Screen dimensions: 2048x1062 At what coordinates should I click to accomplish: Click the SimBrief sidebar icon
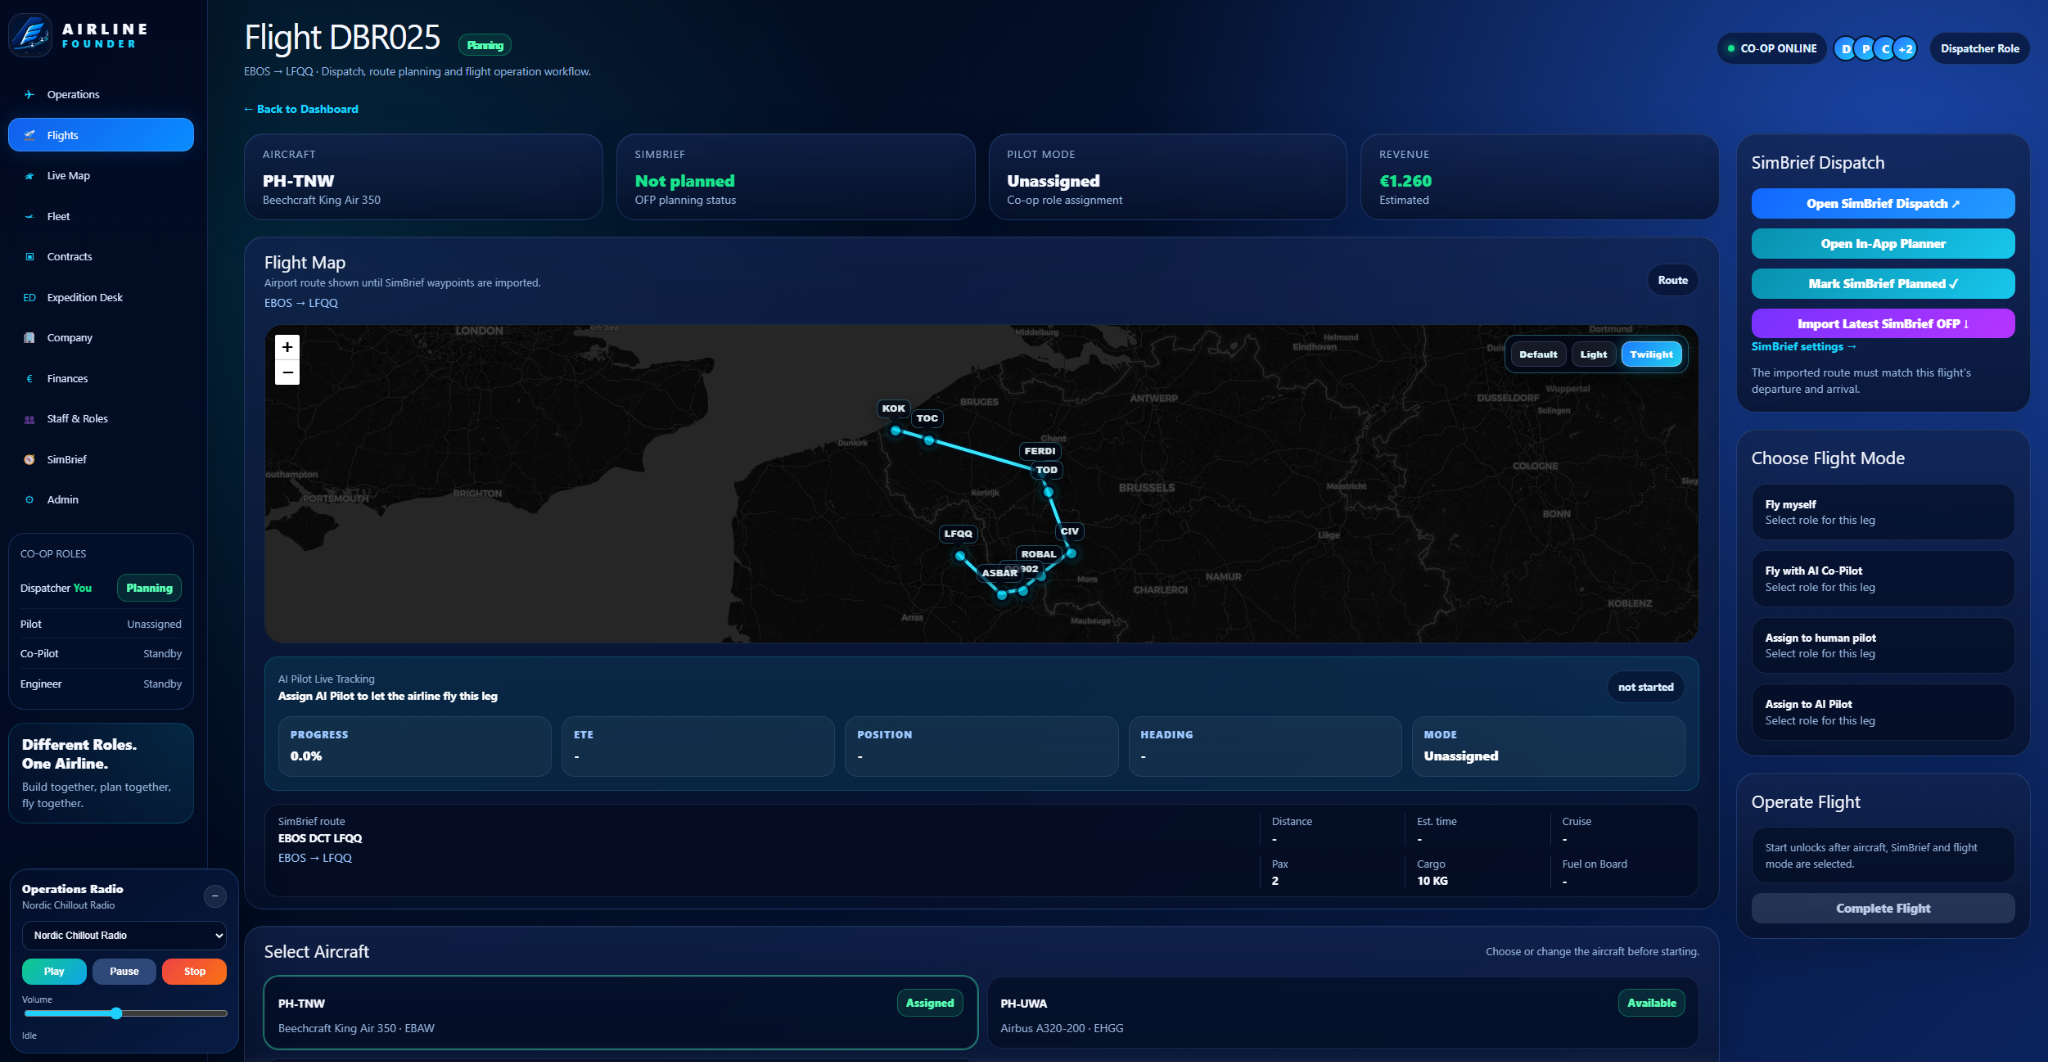[29, 460]
